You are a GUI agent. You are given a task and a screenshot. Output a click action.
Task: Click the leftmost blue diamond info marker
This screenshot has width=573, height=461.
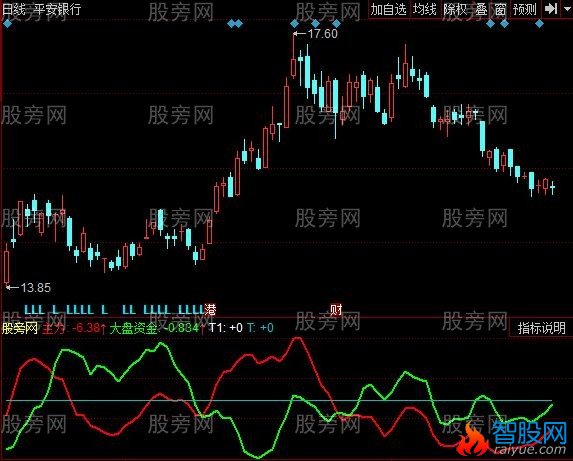[x=7, y=24]
